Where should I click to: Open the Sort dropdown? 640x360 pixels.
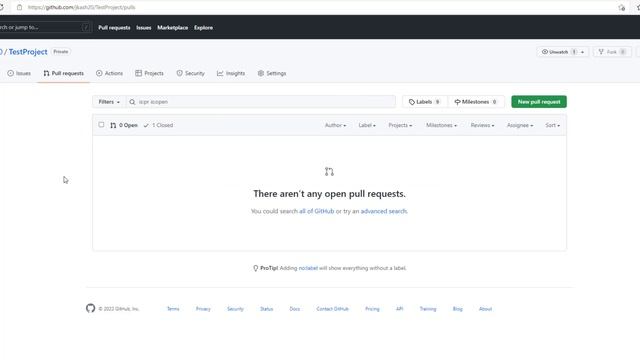(x=552, y=125)
